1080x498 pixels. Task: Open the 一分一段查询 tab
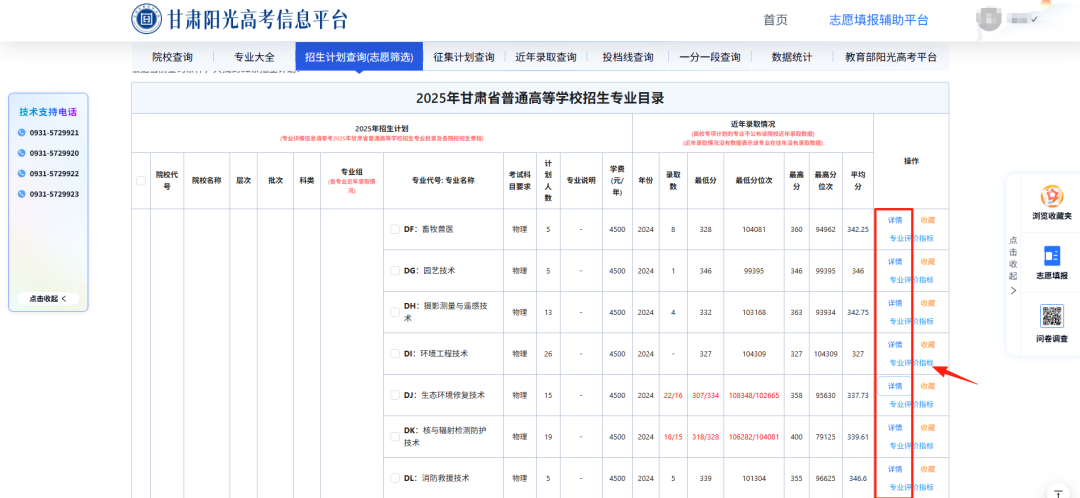(709, 57)
